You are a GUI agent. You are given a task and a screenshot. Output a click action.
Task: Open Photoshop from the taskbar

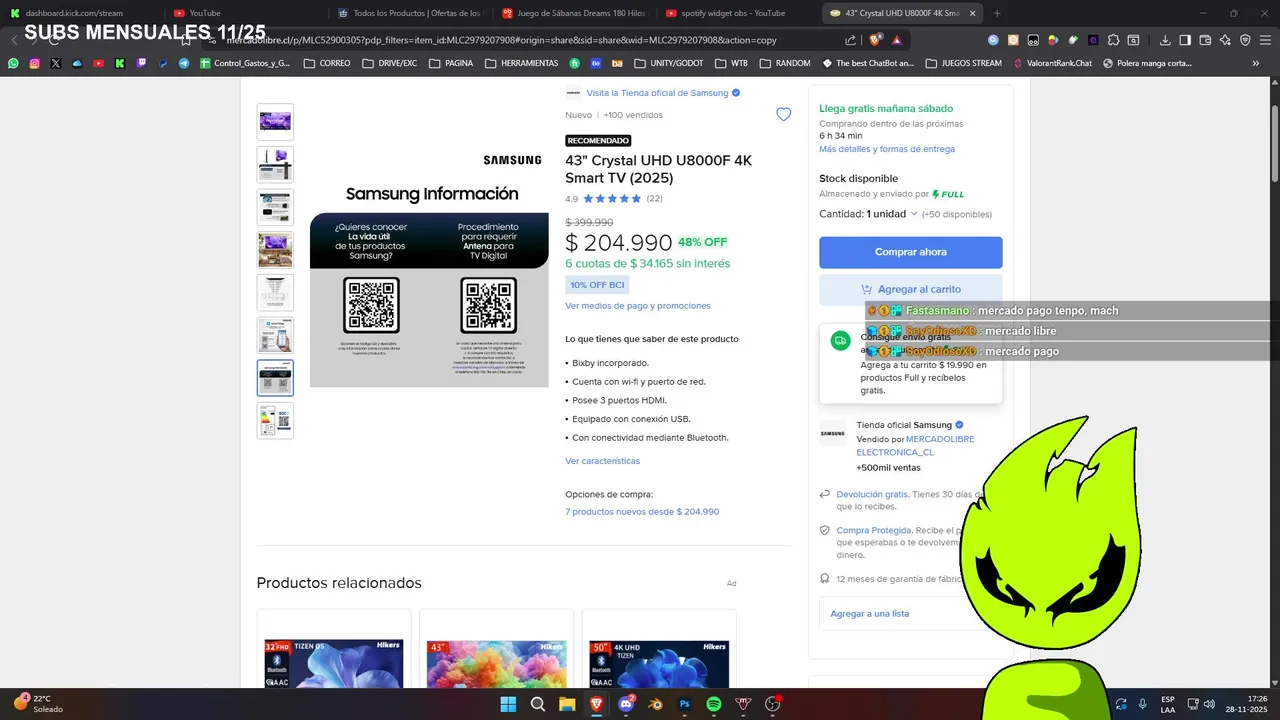click(x=685, y=704)
